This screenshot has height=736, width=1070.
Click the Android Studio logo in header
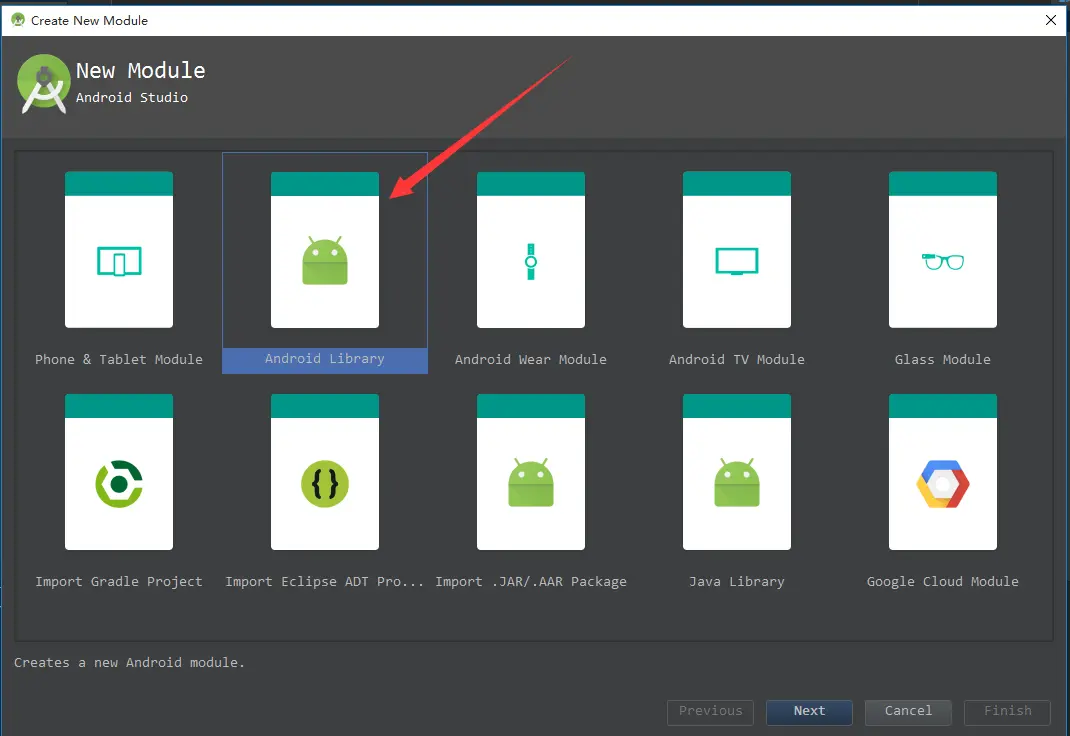(x=44, y=83)
